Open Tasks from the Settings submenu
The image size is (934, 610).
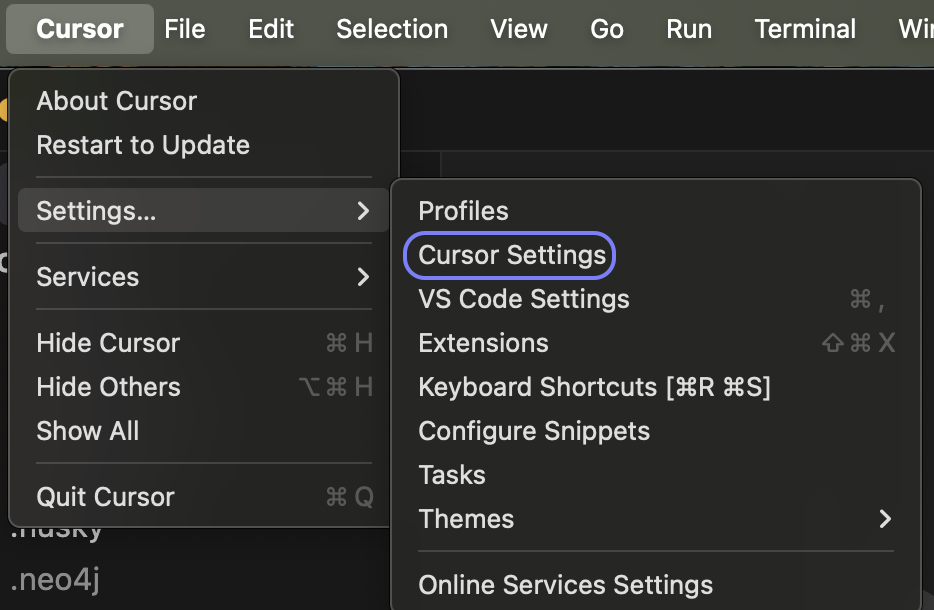click(452, 475)
